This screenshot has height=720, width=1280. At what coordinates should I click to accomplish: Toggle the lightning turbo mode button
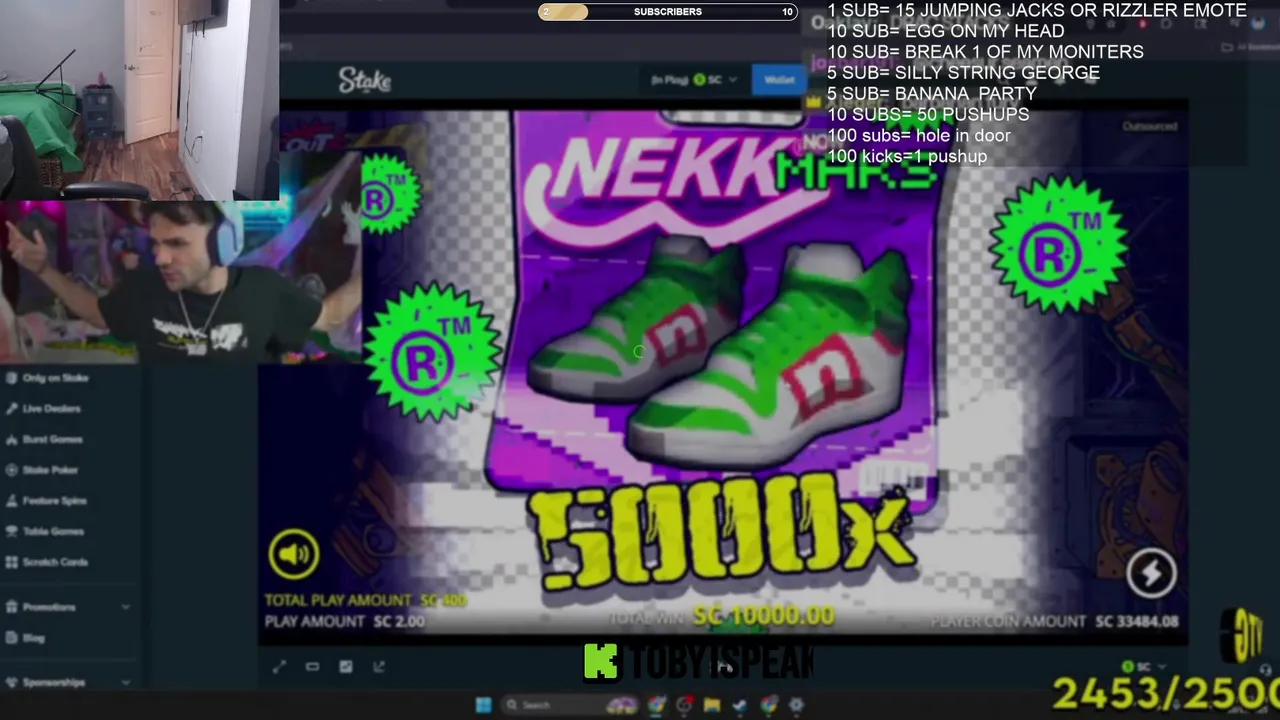click(x=1151, y=573)
